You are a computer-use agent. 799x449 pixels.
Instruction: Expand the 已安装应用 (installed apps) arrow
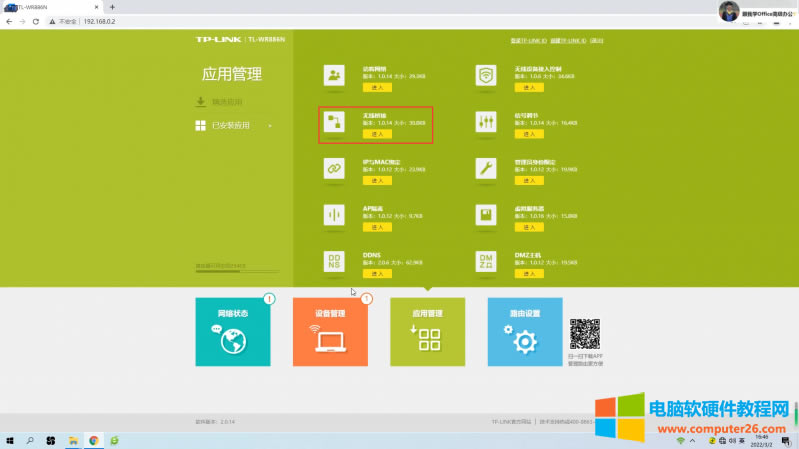pyautogui.click(x=270, y=126)
